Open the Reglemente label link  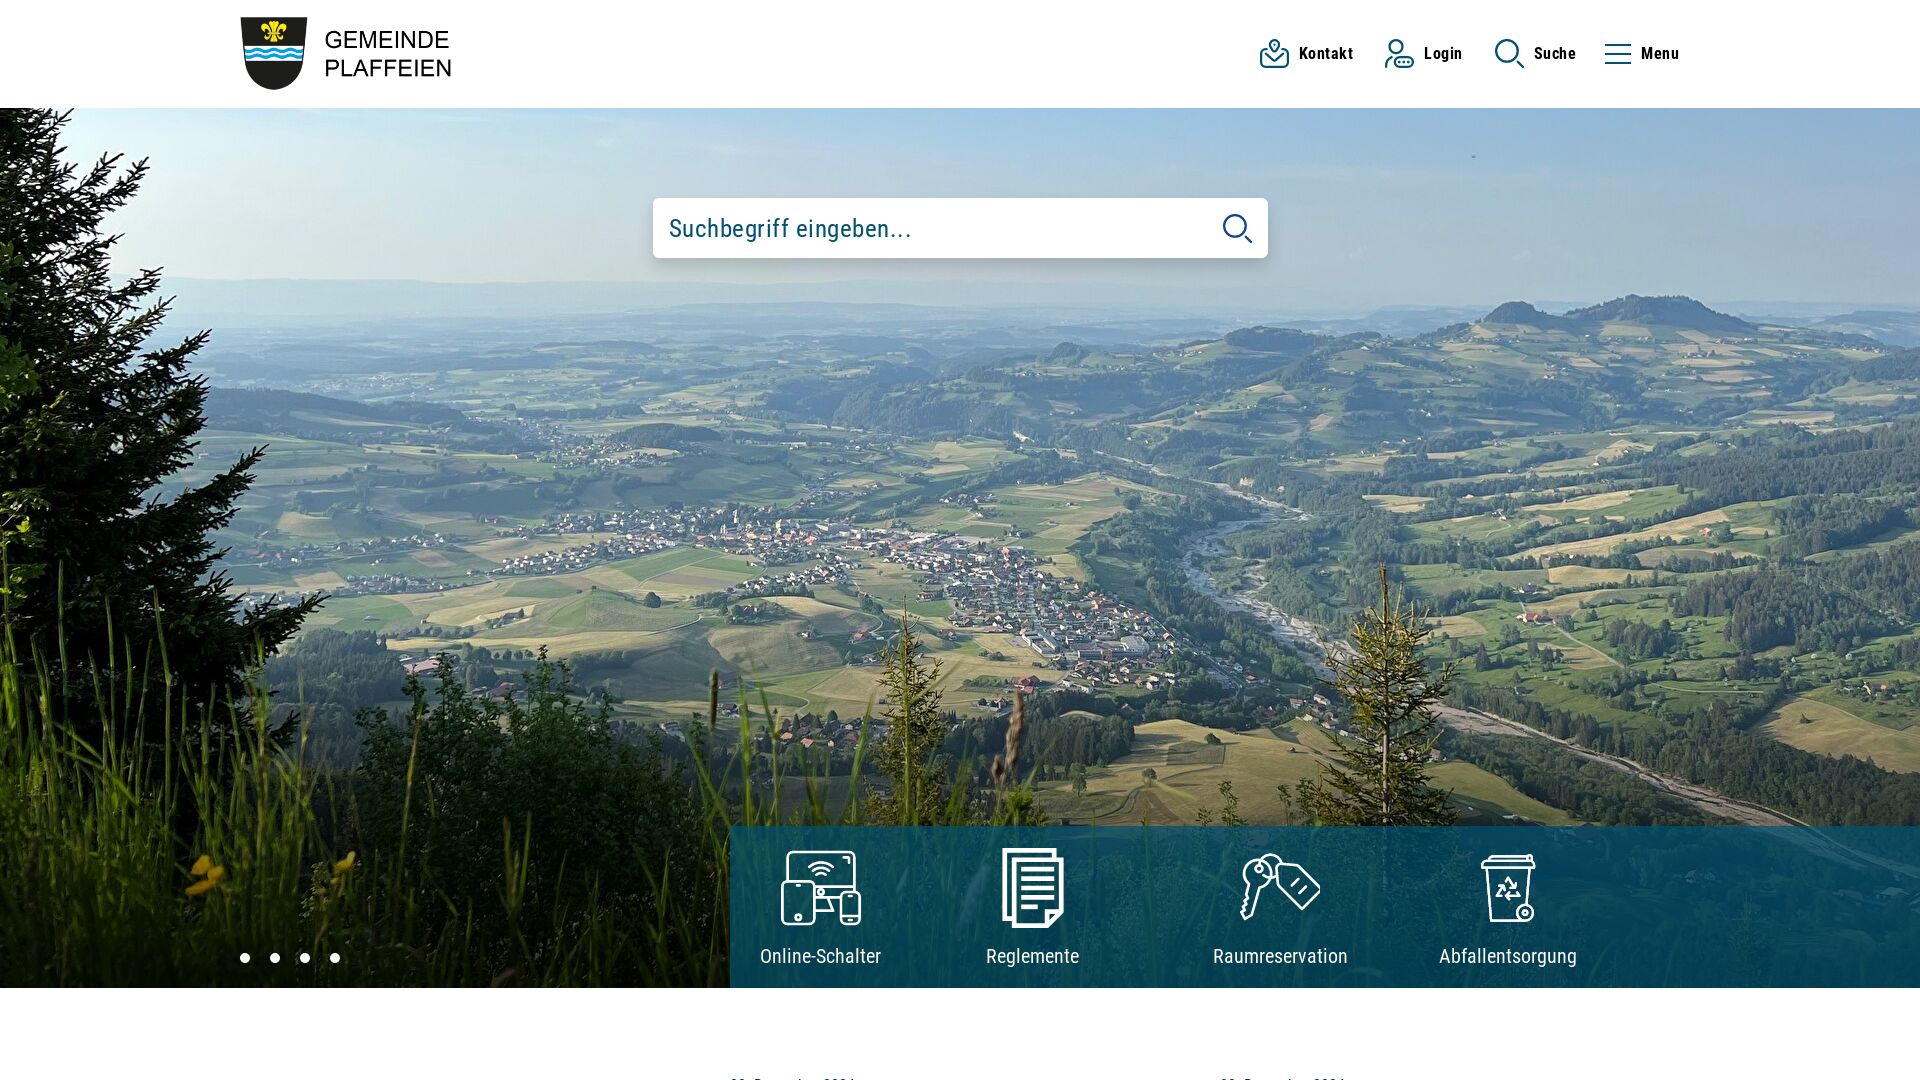coord(1033,956)
